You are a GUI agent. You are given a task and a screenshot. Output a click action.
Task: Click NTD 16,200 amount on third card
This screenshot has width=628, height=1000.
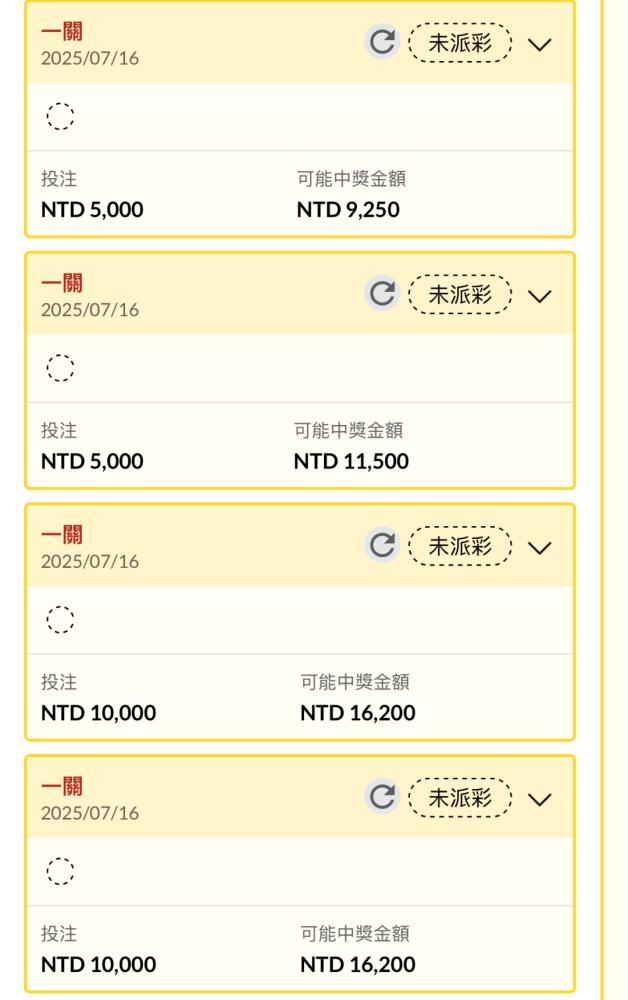(358, 712)
